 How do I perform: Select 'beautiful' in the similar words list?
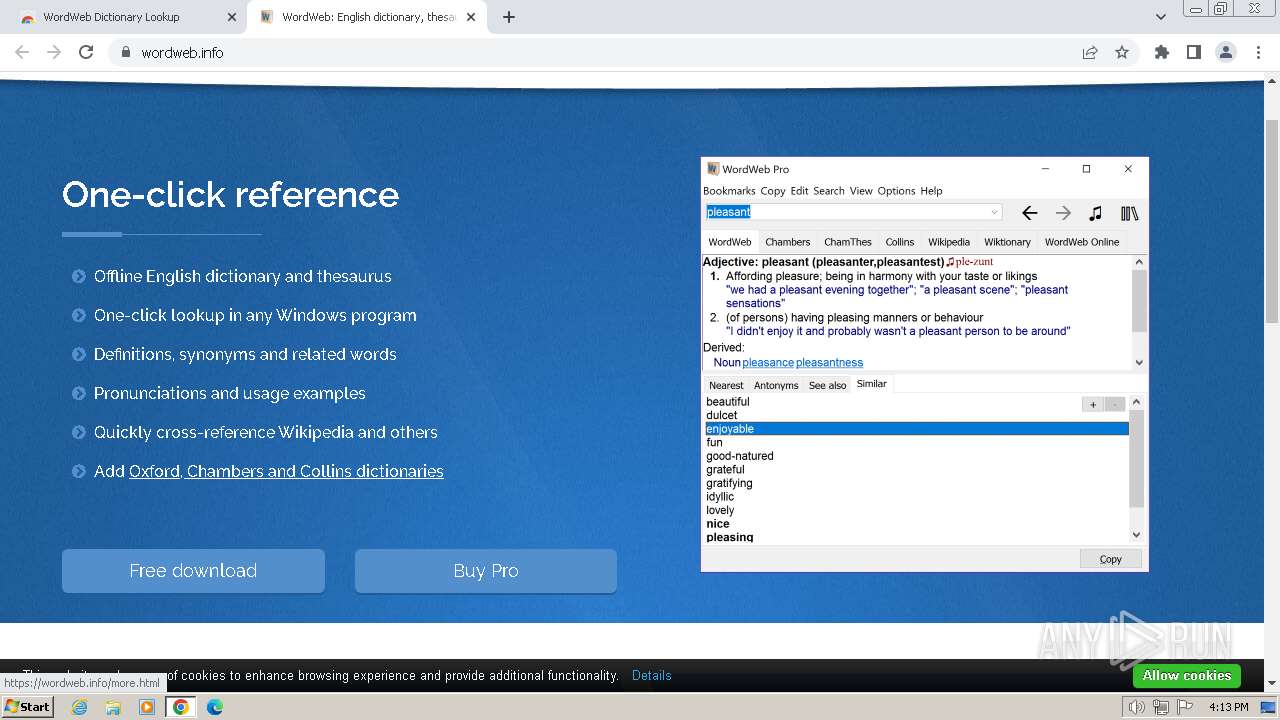coord(727,402)
